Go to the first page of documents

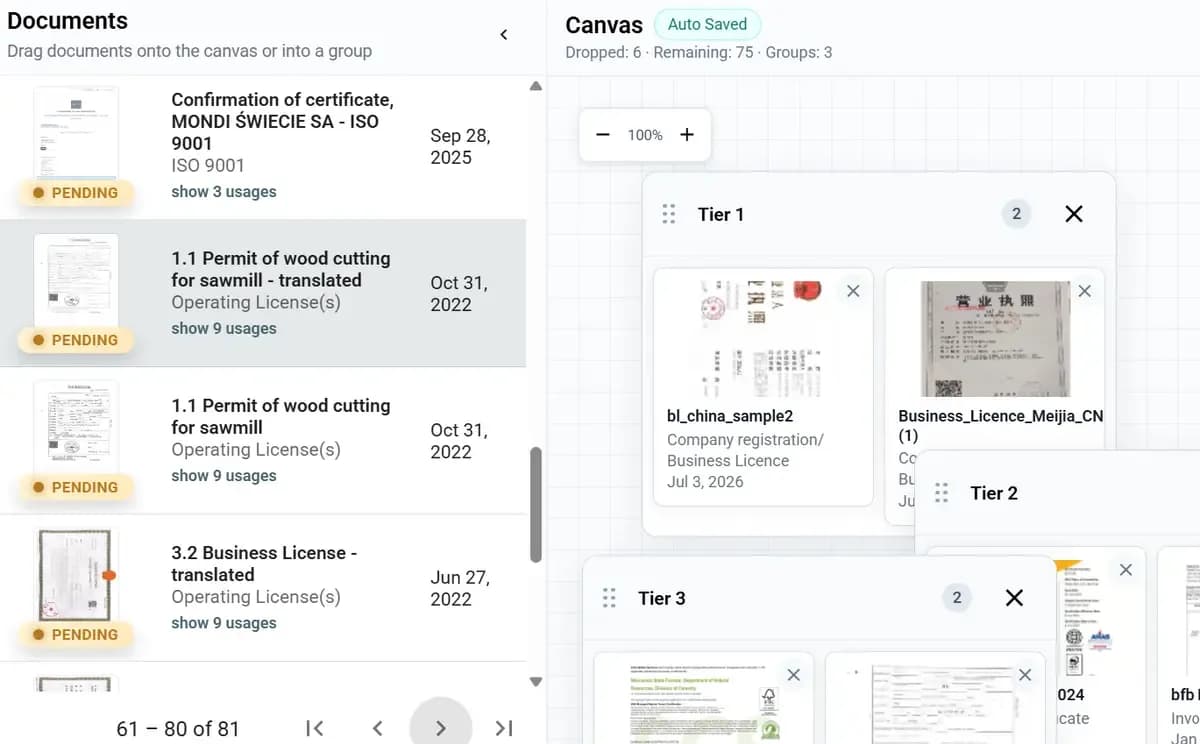click(x=314, y=728)
